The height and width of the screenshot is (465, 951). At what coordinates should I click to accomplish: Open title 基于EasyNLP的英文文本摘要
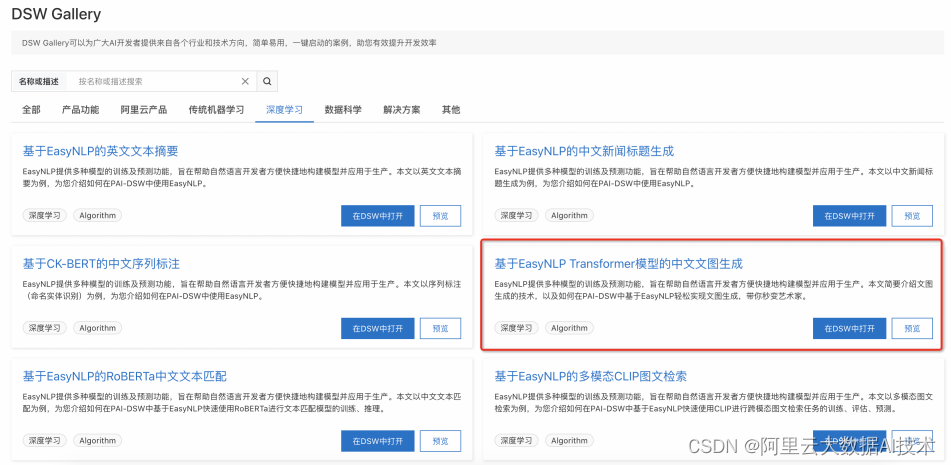point(101,151)
